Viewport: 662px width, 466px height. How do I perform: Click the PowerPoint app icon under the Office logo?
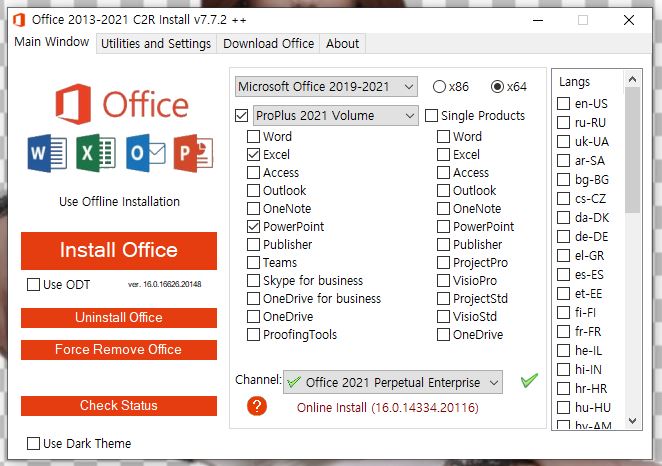pos(193,153)
